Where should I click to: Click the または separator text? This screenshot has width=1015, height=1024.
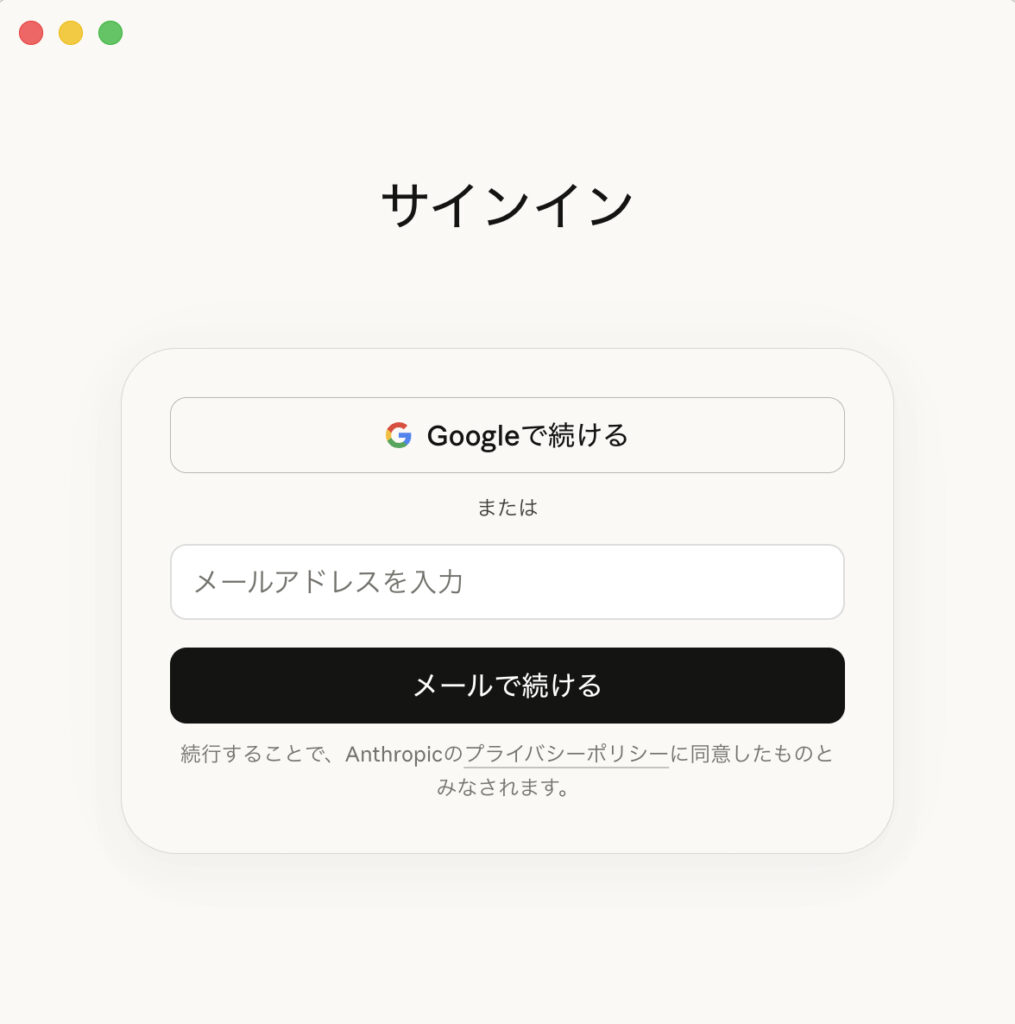pos(507,508)
